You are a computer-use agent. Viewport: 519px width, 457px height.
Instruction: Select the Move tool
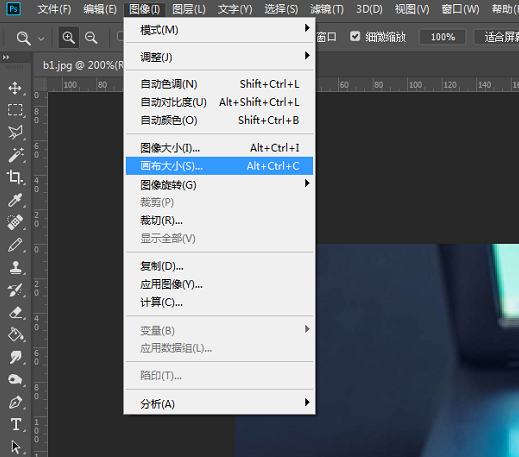pos(15,88)
